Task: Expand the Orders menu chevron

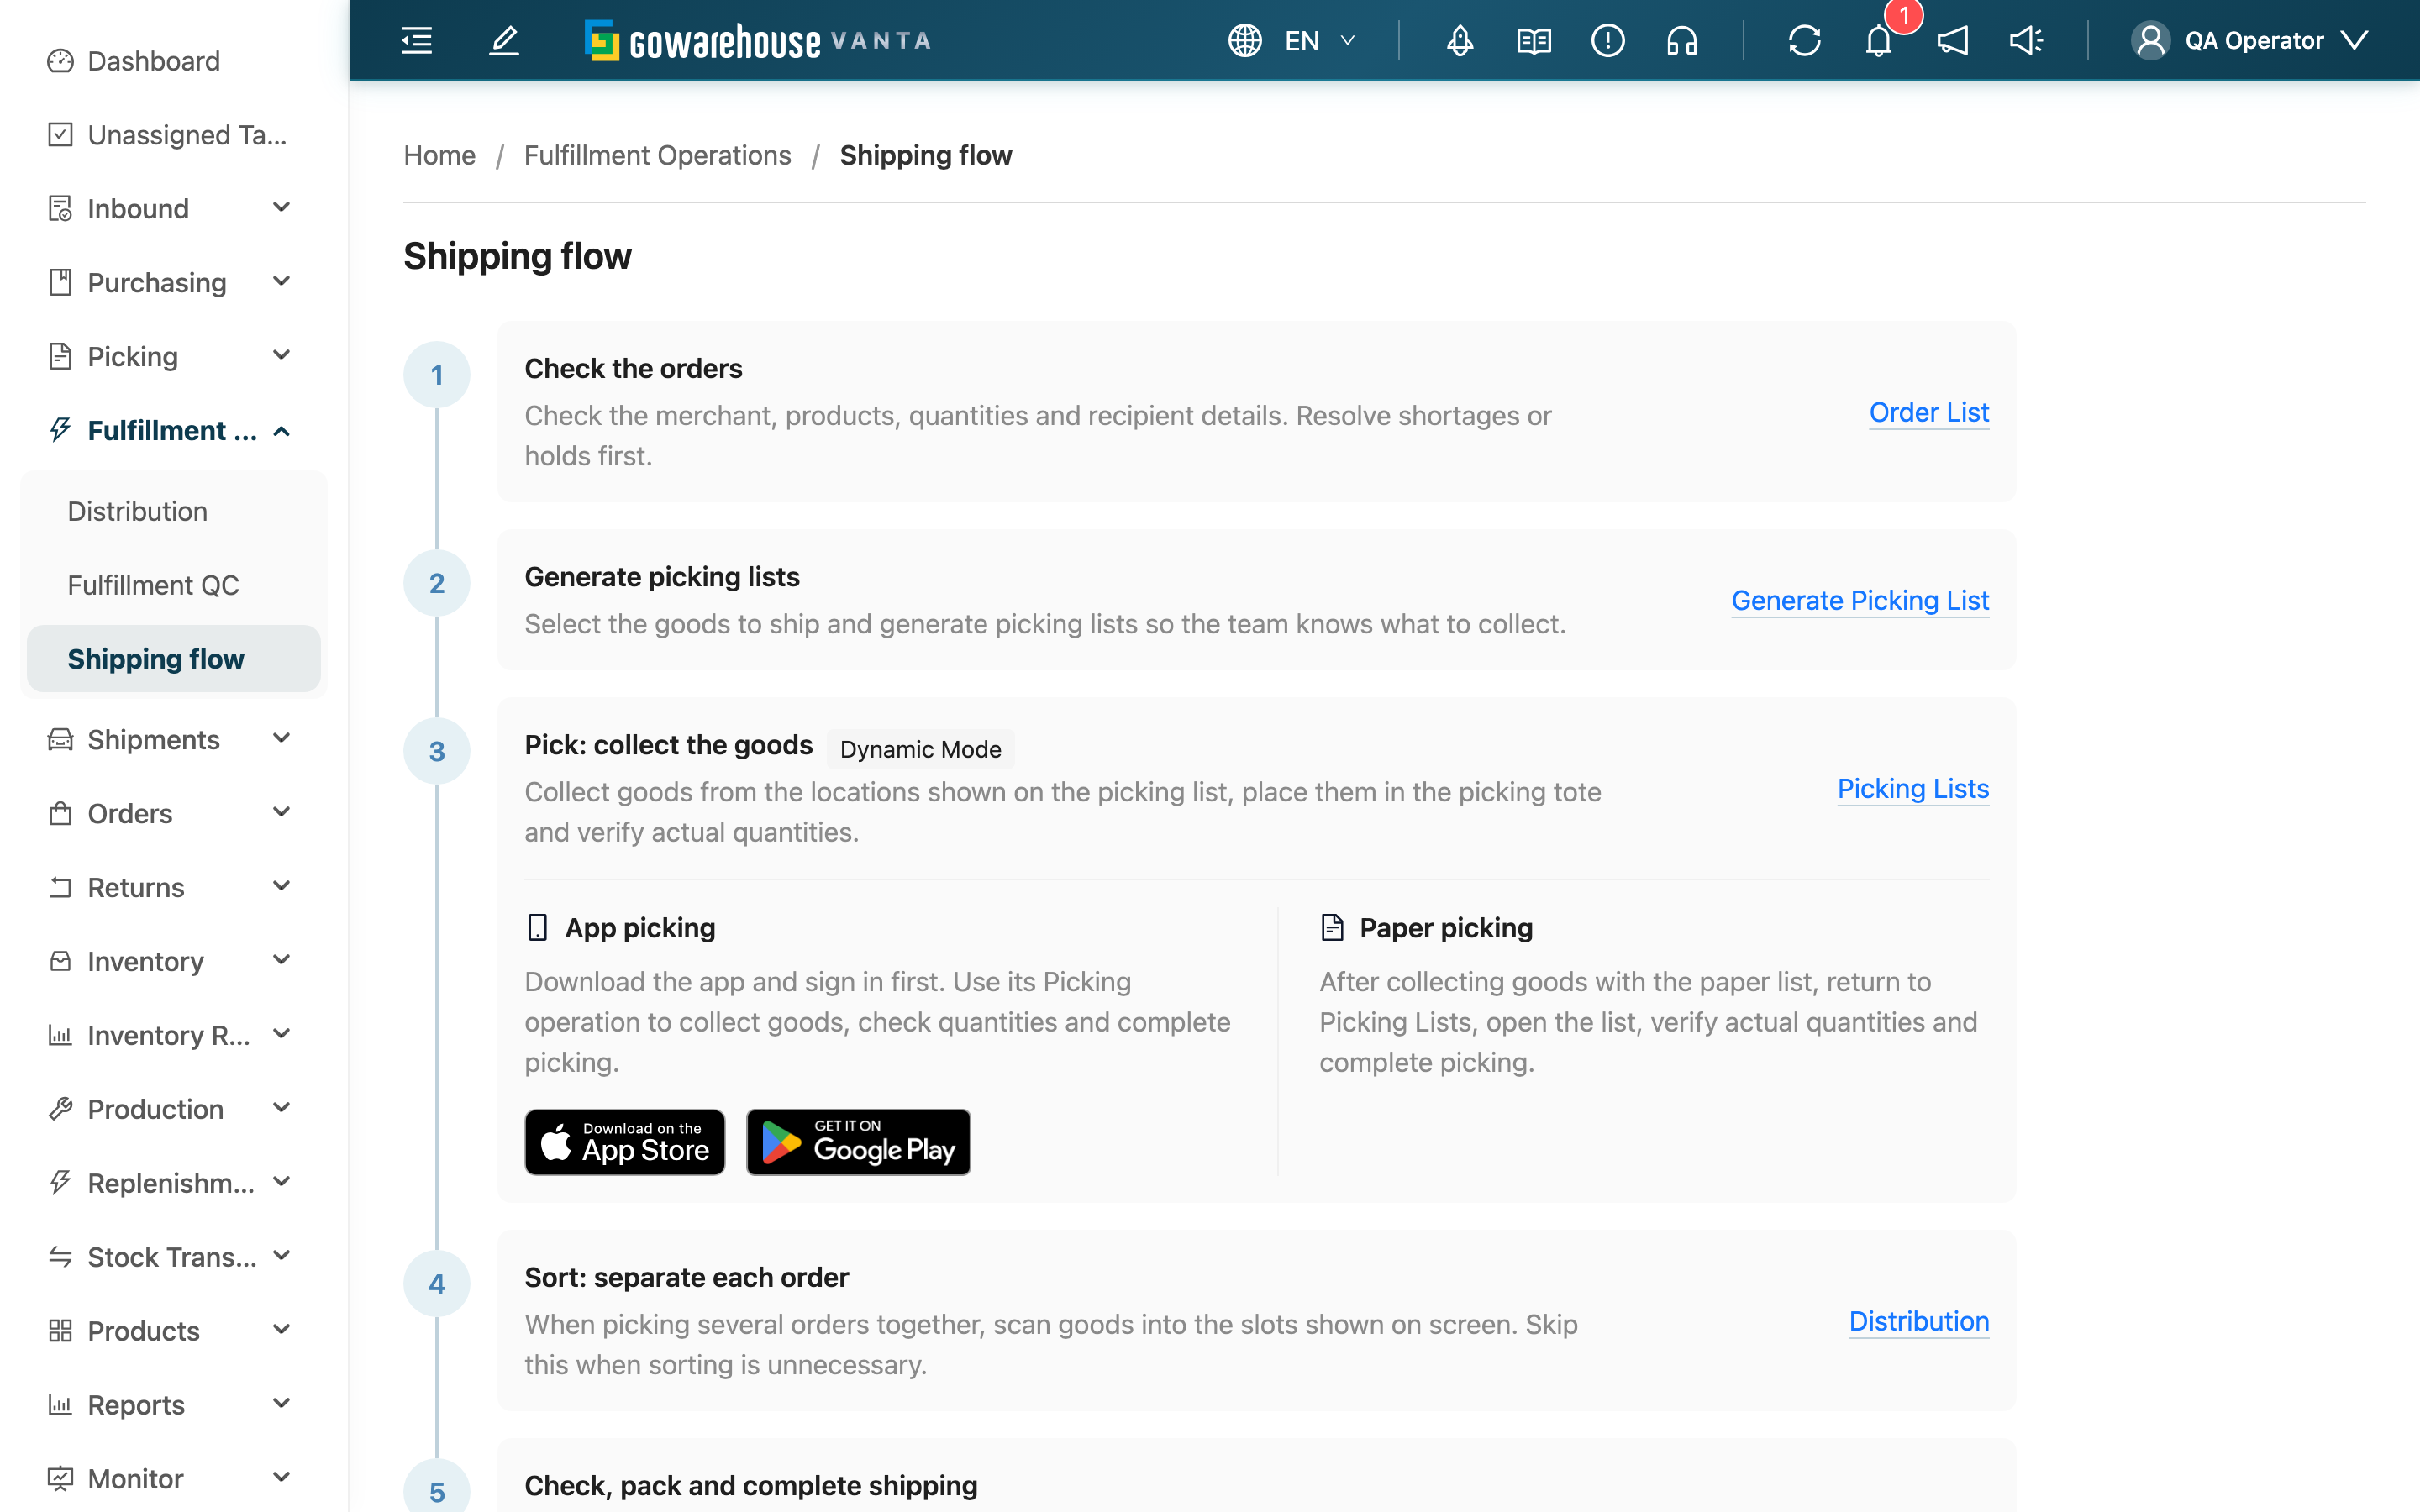Action: (282, 813)
